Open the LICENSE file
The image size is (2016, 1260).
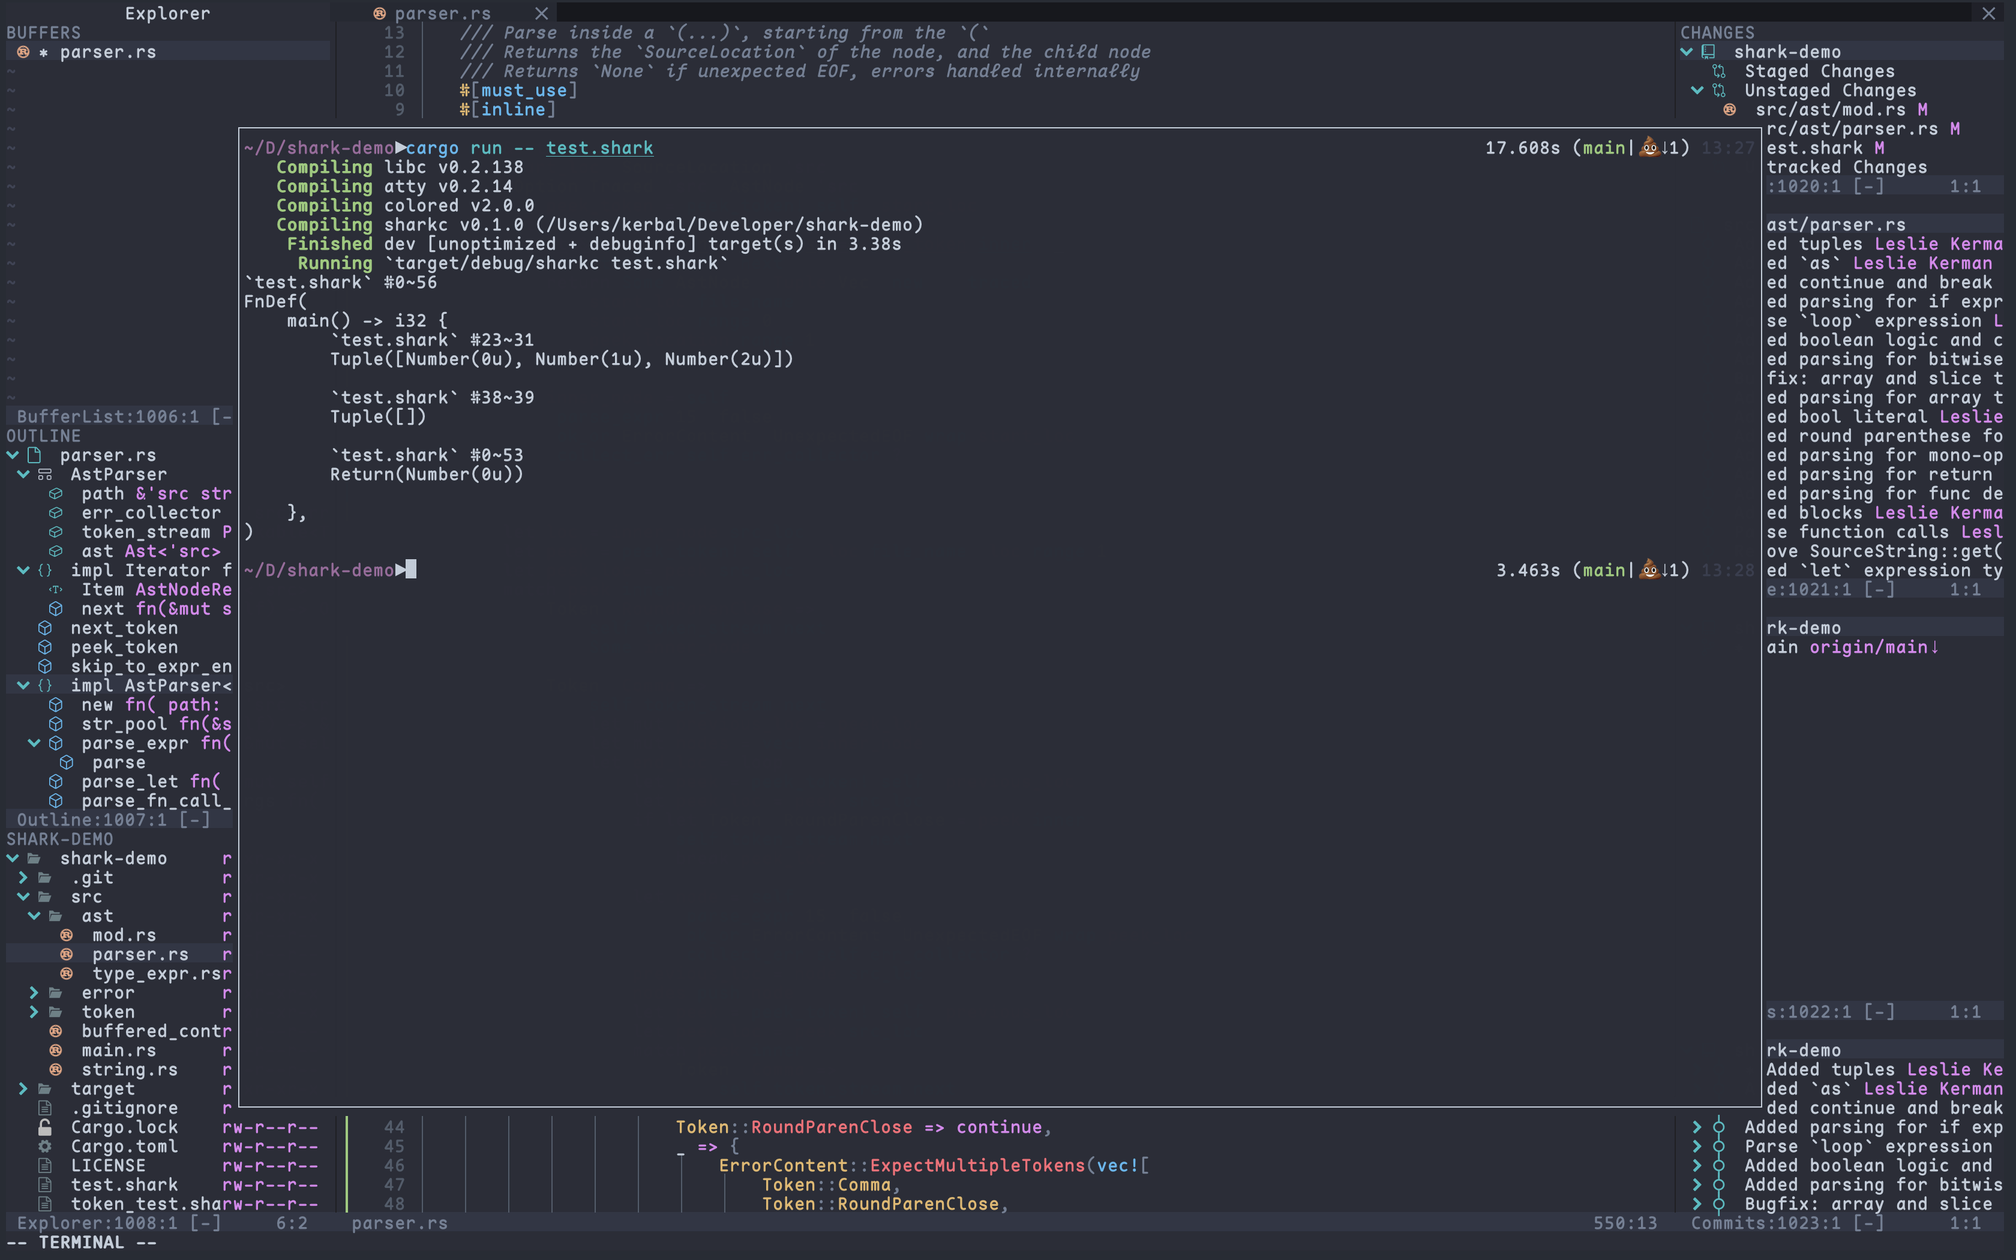click(108, 1166)
